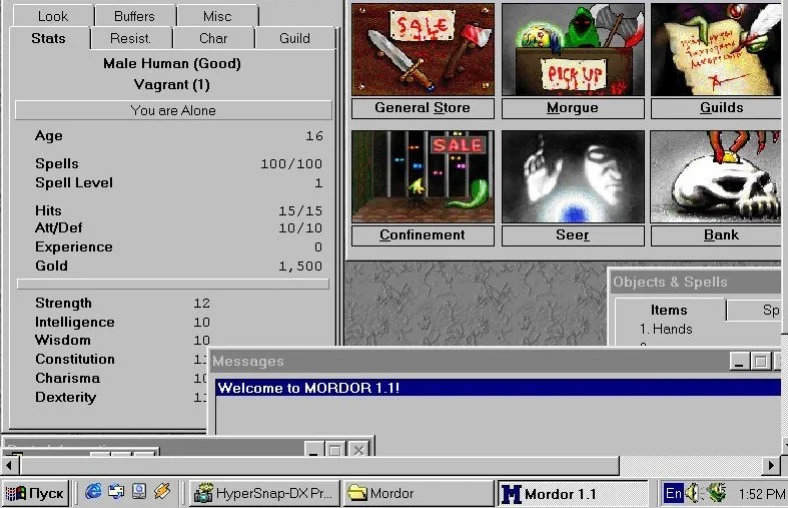
Task: Click the Seer button
Action: point(573,236)
